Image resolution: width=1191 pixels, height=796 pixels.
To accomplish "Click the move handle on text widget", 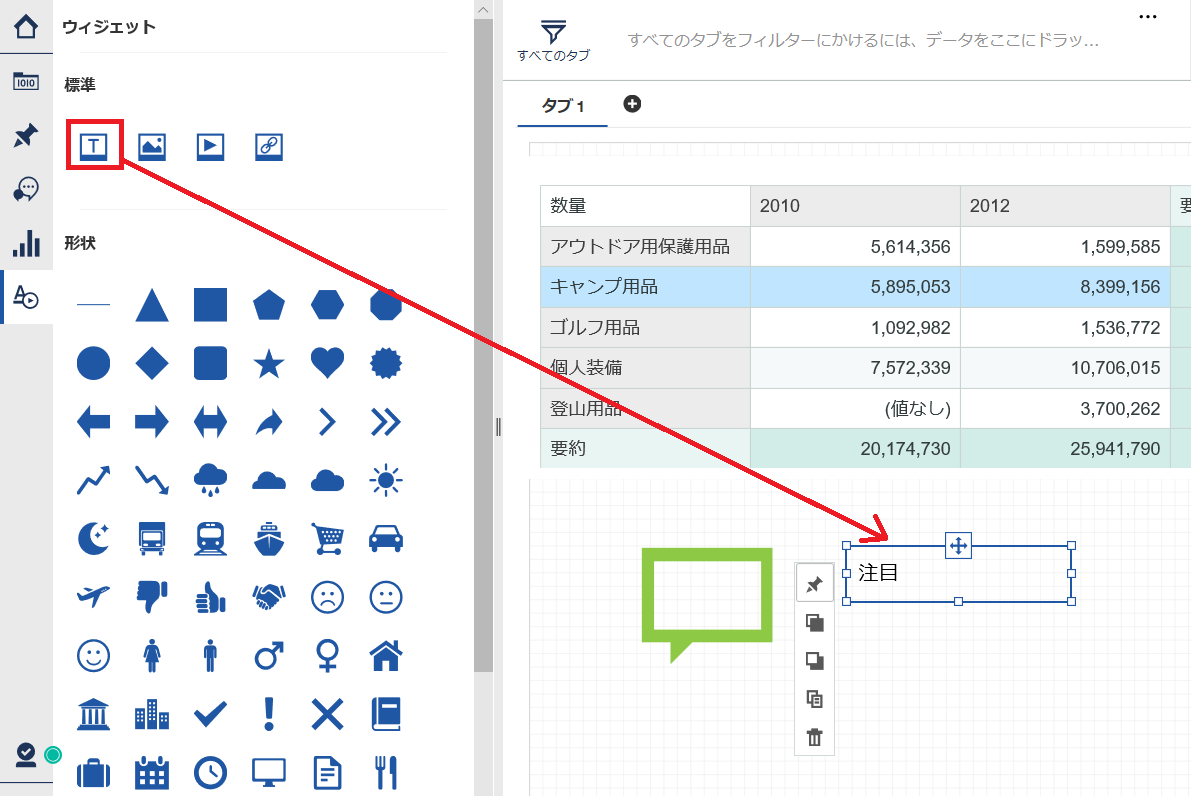I will [959, 545].
